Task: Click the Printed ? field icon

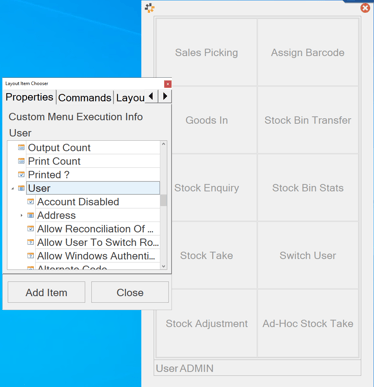Action: click(21, 175)
